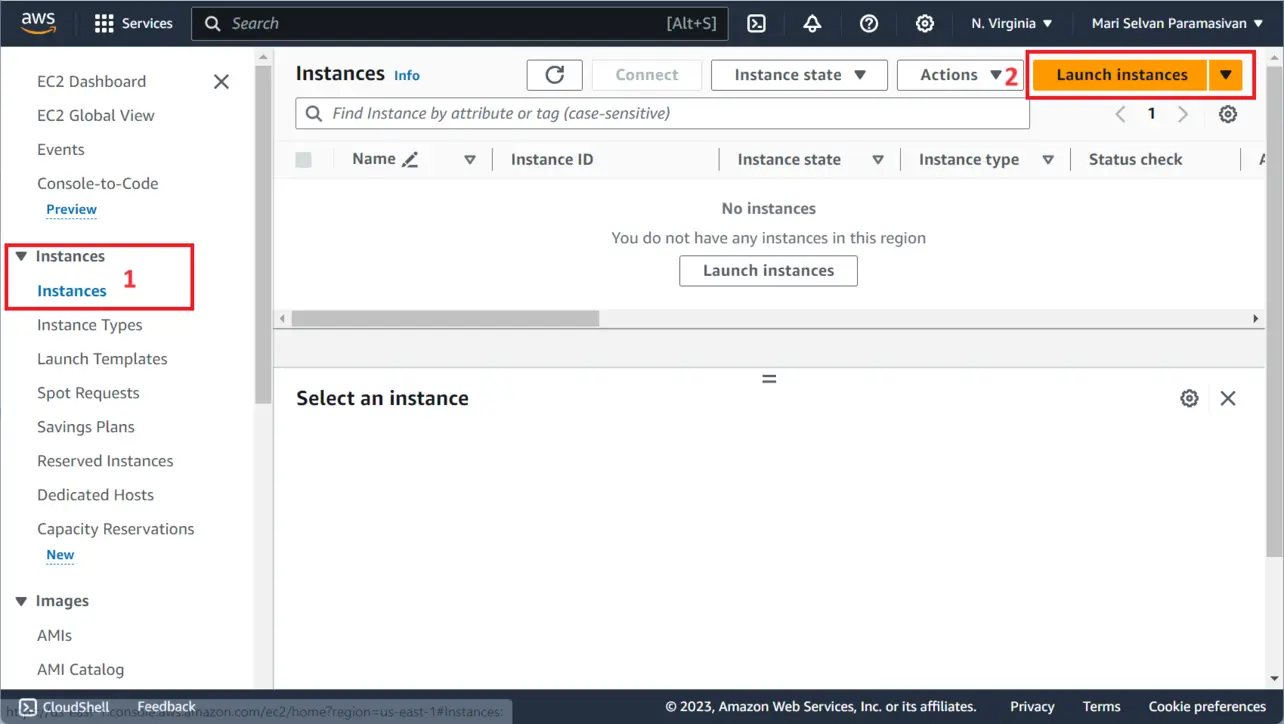This screenshot has width=1284, height=724.
Task: Go to previous page of instances
Action: 1120,114
